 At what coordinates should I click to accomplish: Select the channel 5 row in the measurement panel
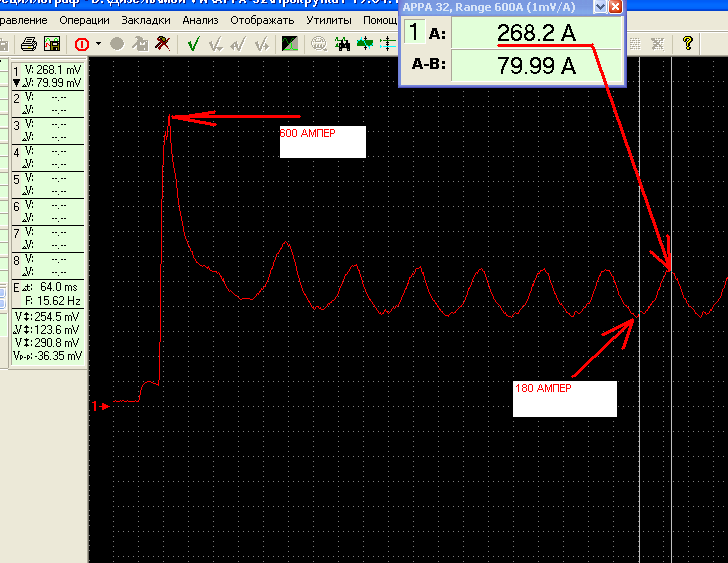click(47, 185)
